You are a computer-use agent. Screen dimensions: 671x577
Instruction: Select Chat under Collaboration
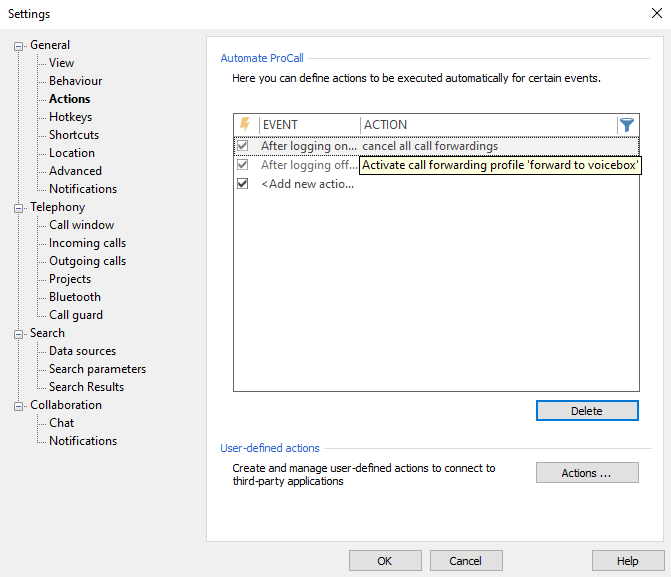[61, 423]
